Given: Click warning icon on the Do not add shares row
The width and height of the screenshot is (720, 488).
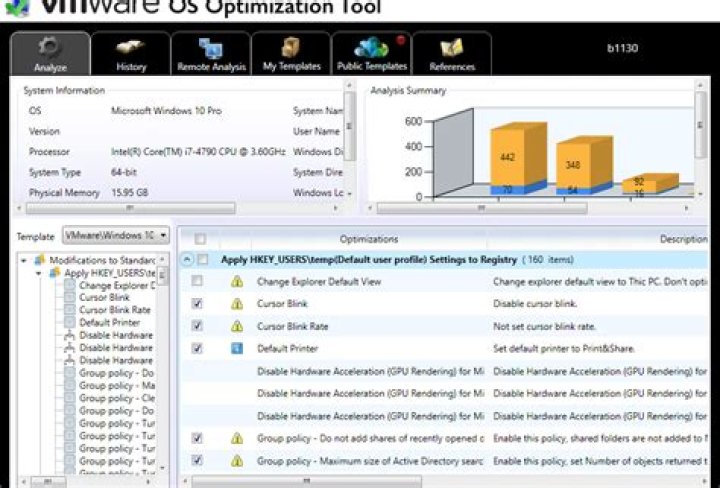Looking at the screenshot, I should (237, 438).
